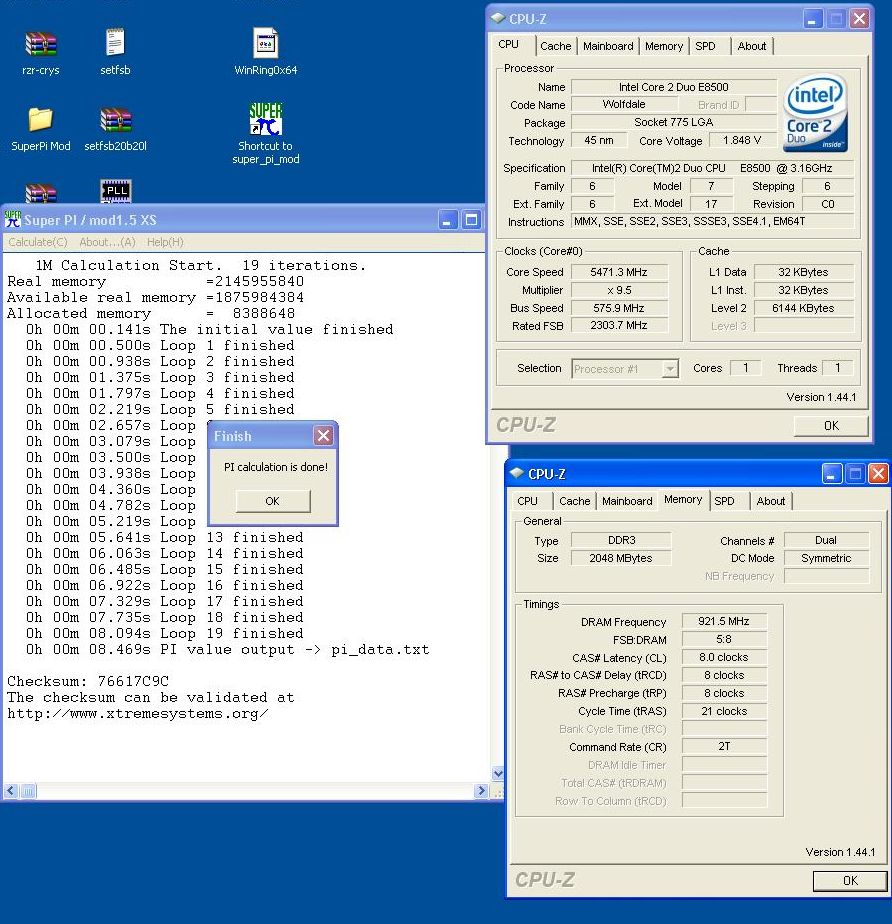This screenshot has width=892, height=924.
Task: Switch to CPU tab in lower CPU-Z
Action: click(x=527, y=501)
